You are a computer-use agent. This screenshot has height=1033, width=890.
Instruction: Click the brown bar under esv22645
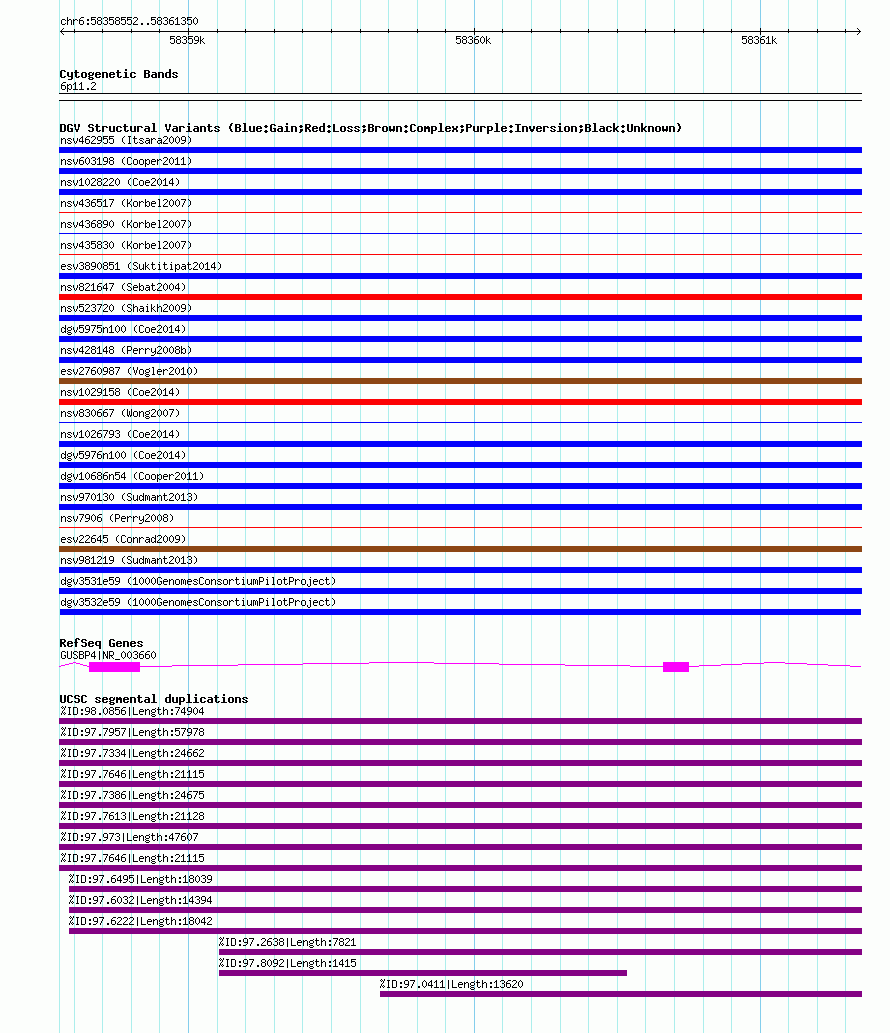click(460, 549)
